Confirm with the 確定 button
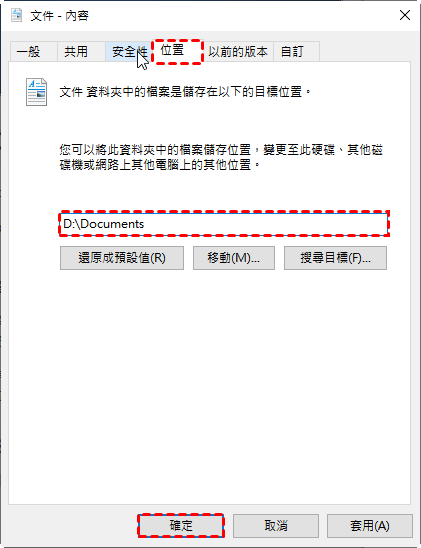This screenshot has height=548, width=421. 181,525
